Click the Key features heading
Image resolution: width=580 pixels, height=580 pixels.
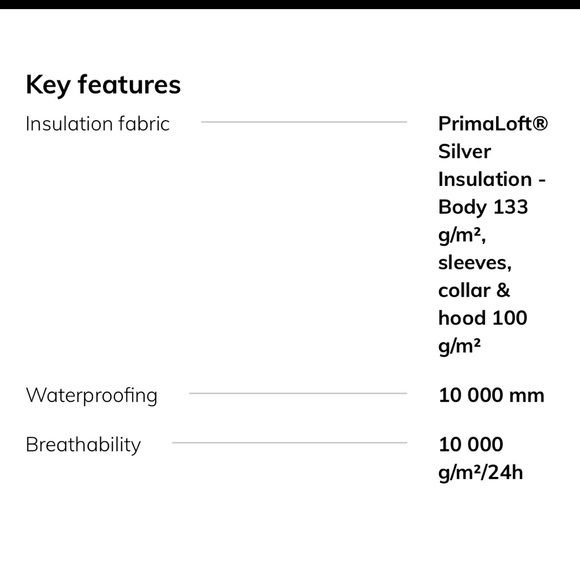pyautogui.click(x=103, y=85)
